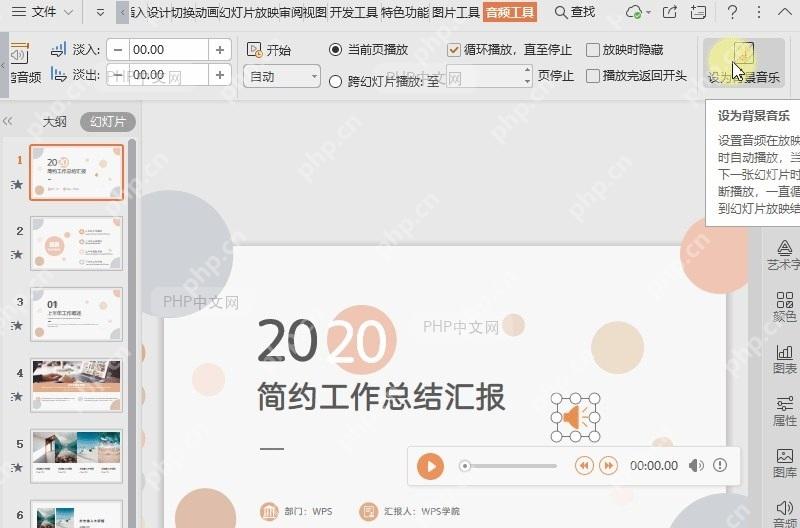Image resolution: width=800 pixels, height=528 pixels.
Task: Open the more options vertical dots
Action: coord(759,12)
